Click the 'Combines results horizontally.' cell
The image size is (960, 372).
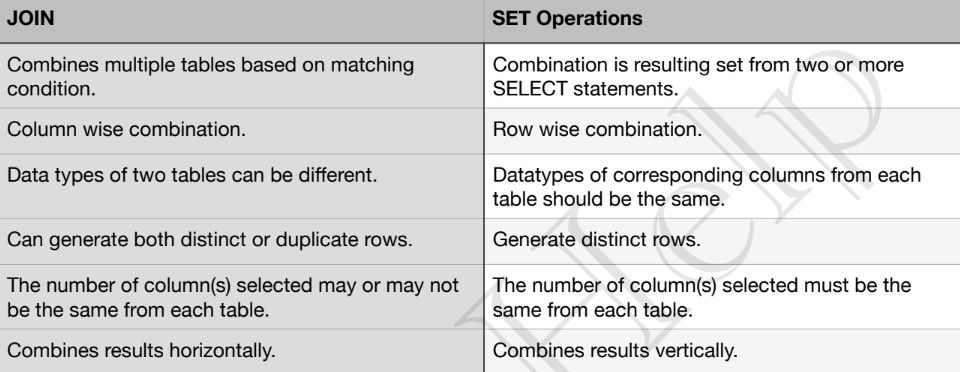tap(242, 351)
